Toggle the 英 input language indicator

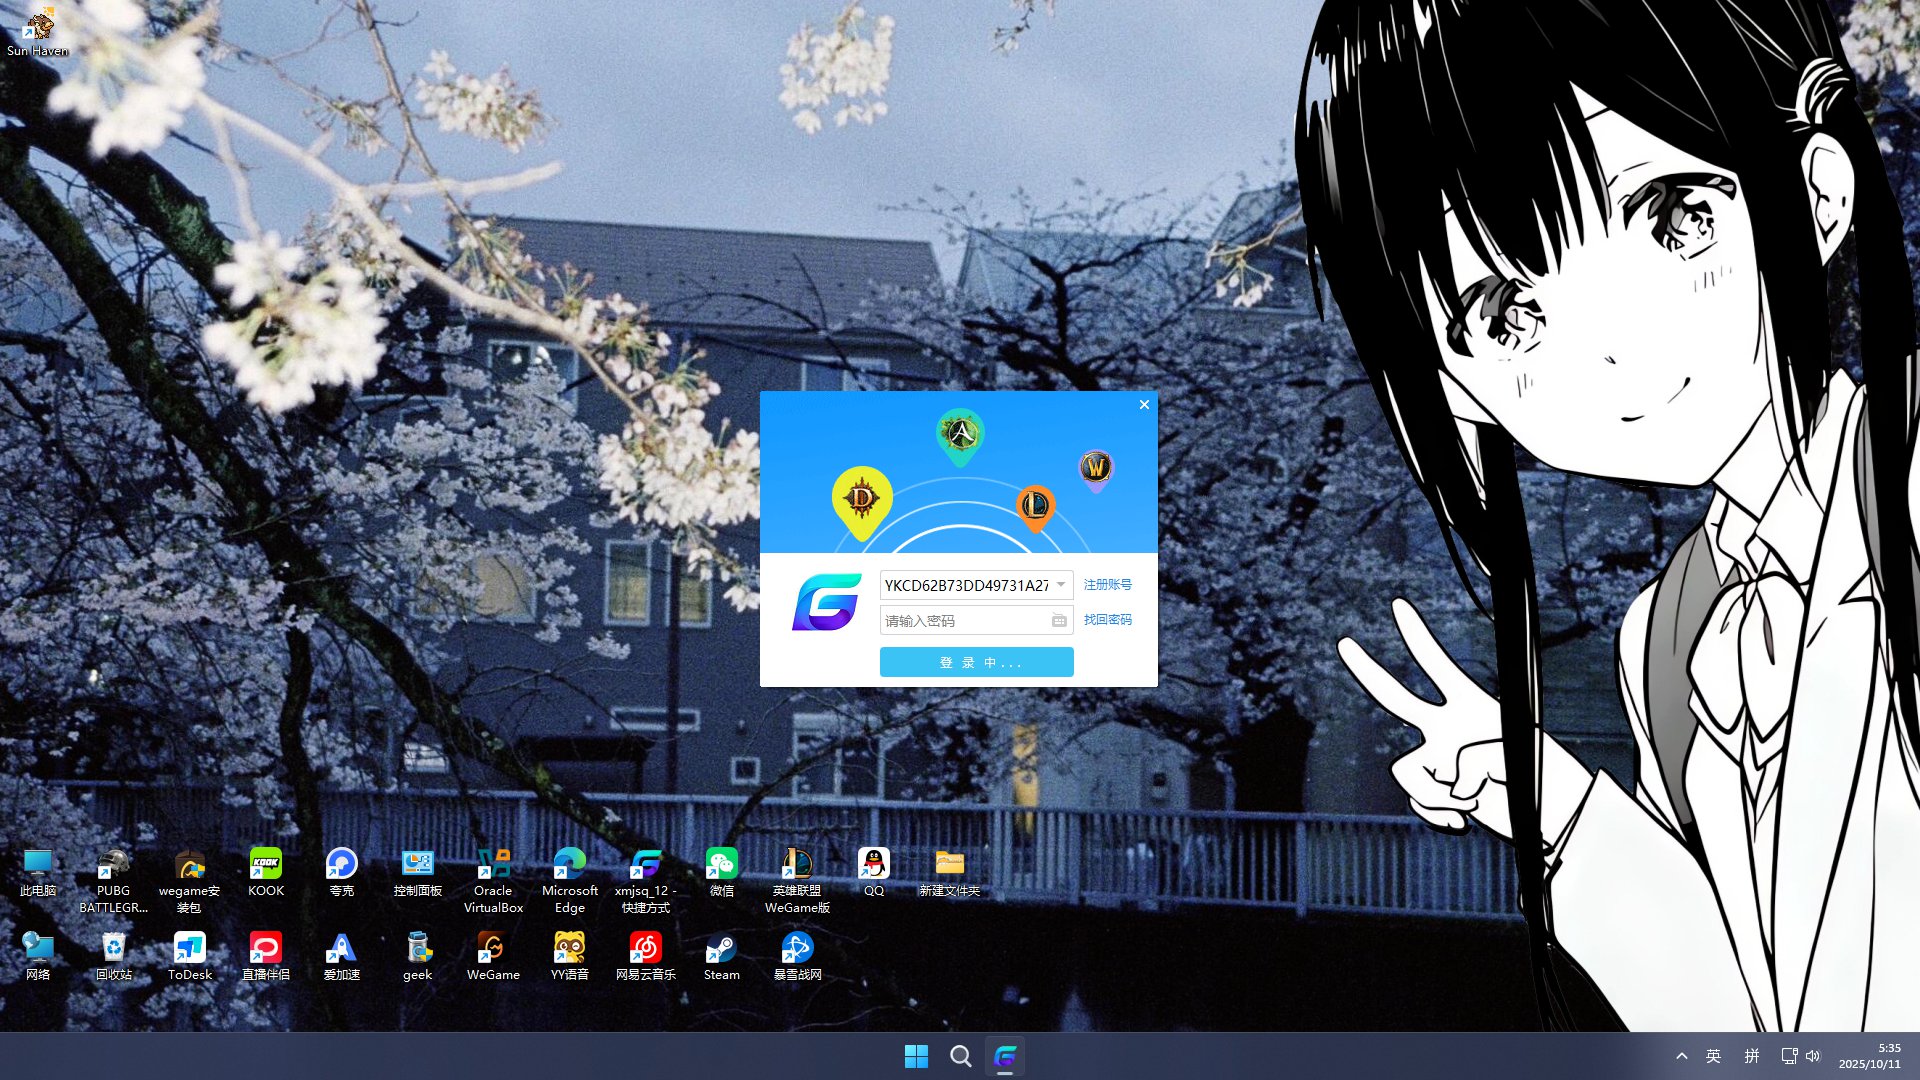point(1714,1056)
